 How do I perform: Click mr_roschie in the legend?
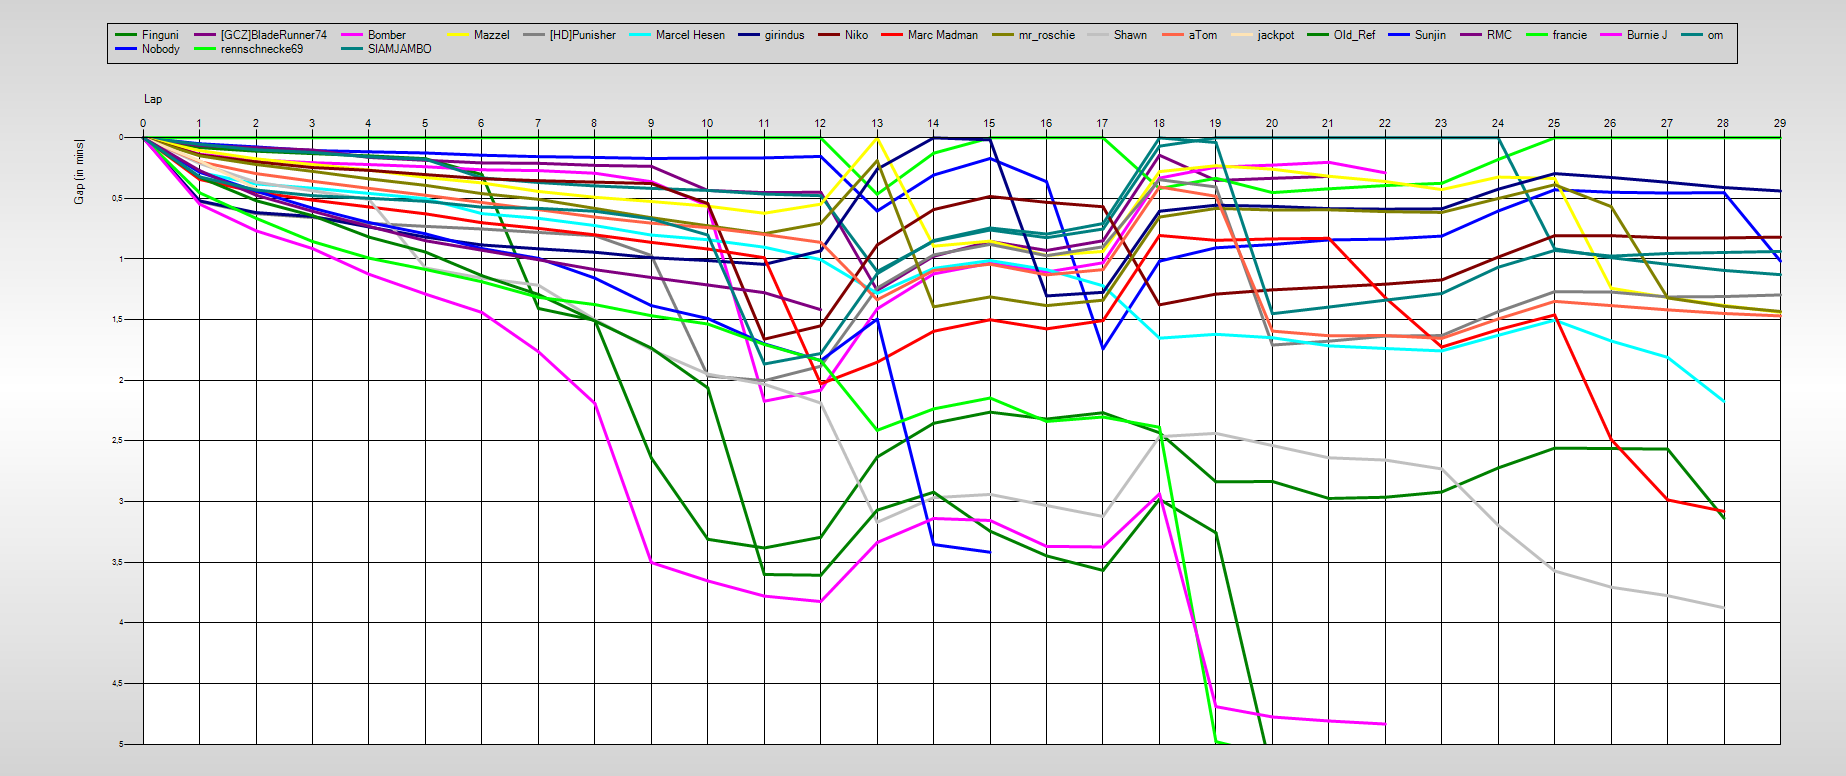[x=1046, y=35]
